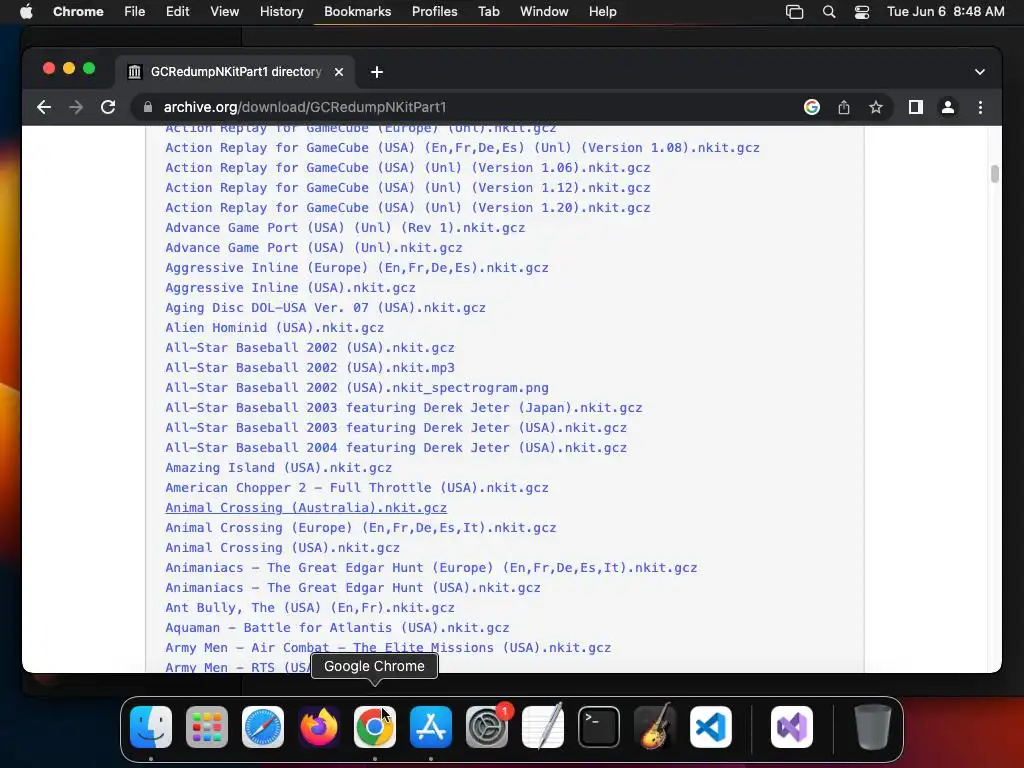
Task: Open the App Store from the Dock
Action: pyautogui.click(x=431, y=727)
